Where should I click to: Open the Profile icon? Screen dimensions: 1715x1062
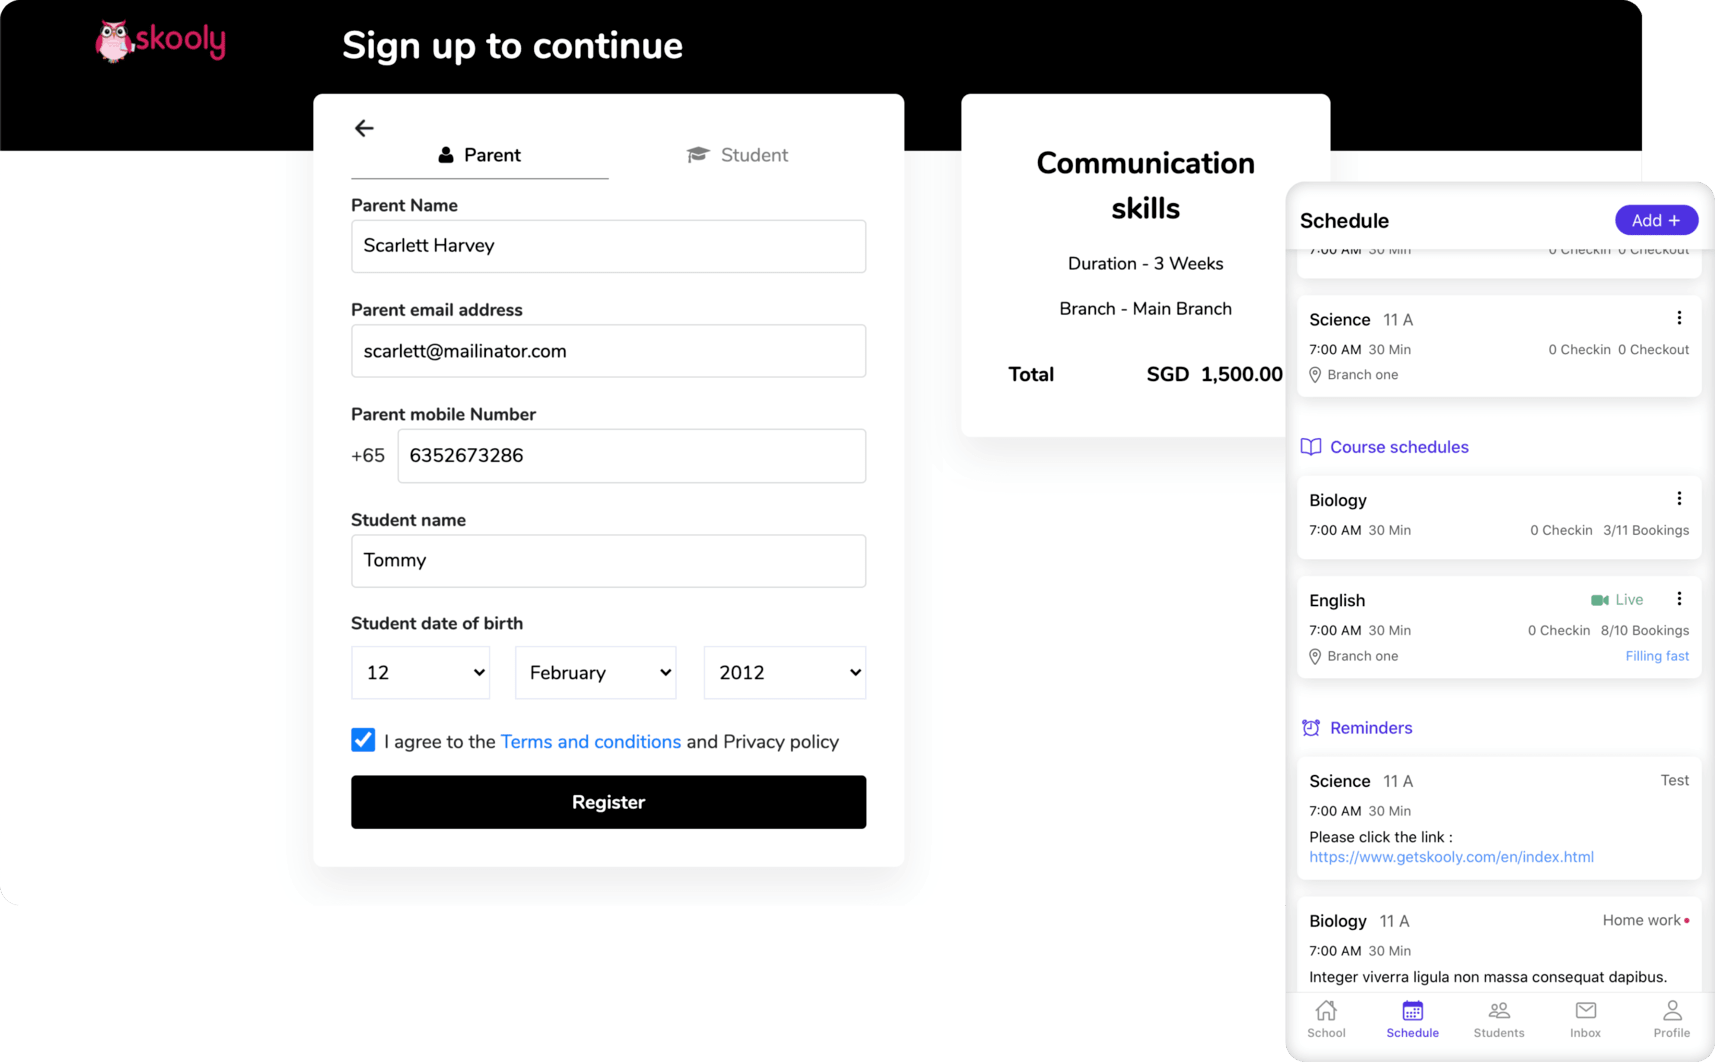pyautogui.click(x=1671, y=1018)
